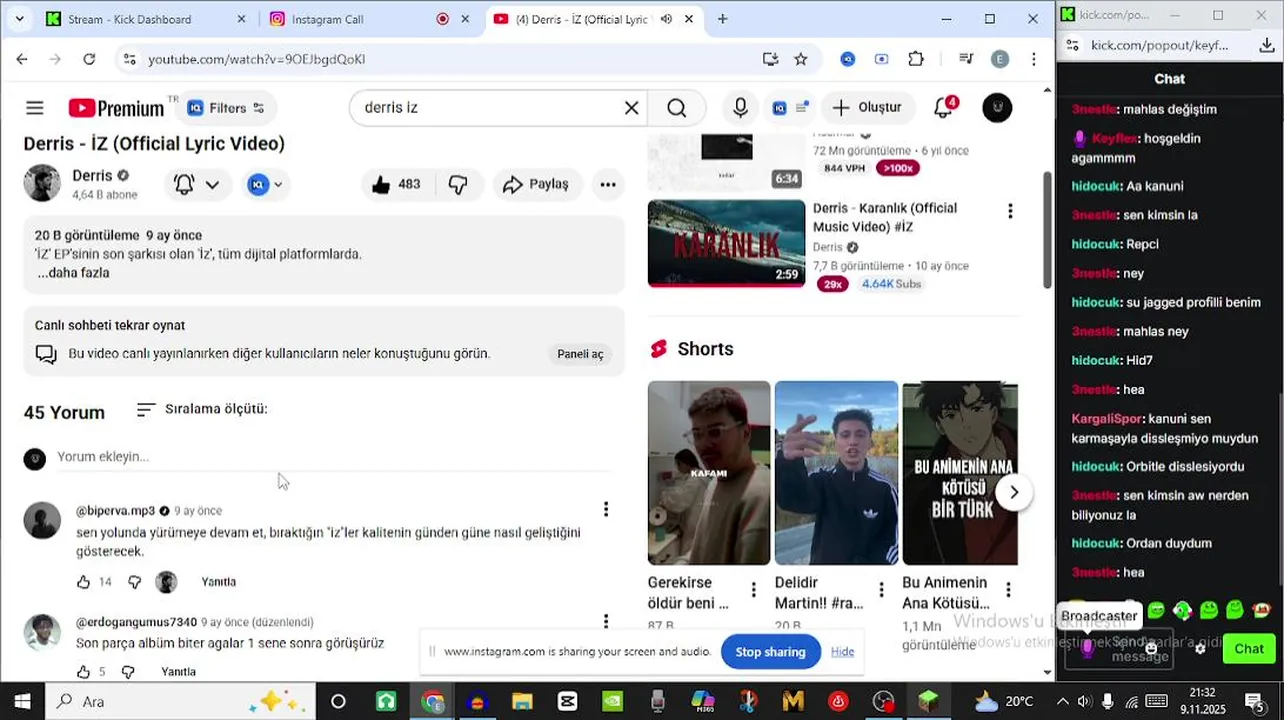Dislike the @erdogangumus7340 comment
The width and height of the screenshot is (1284, 720).
click(128, 672)
